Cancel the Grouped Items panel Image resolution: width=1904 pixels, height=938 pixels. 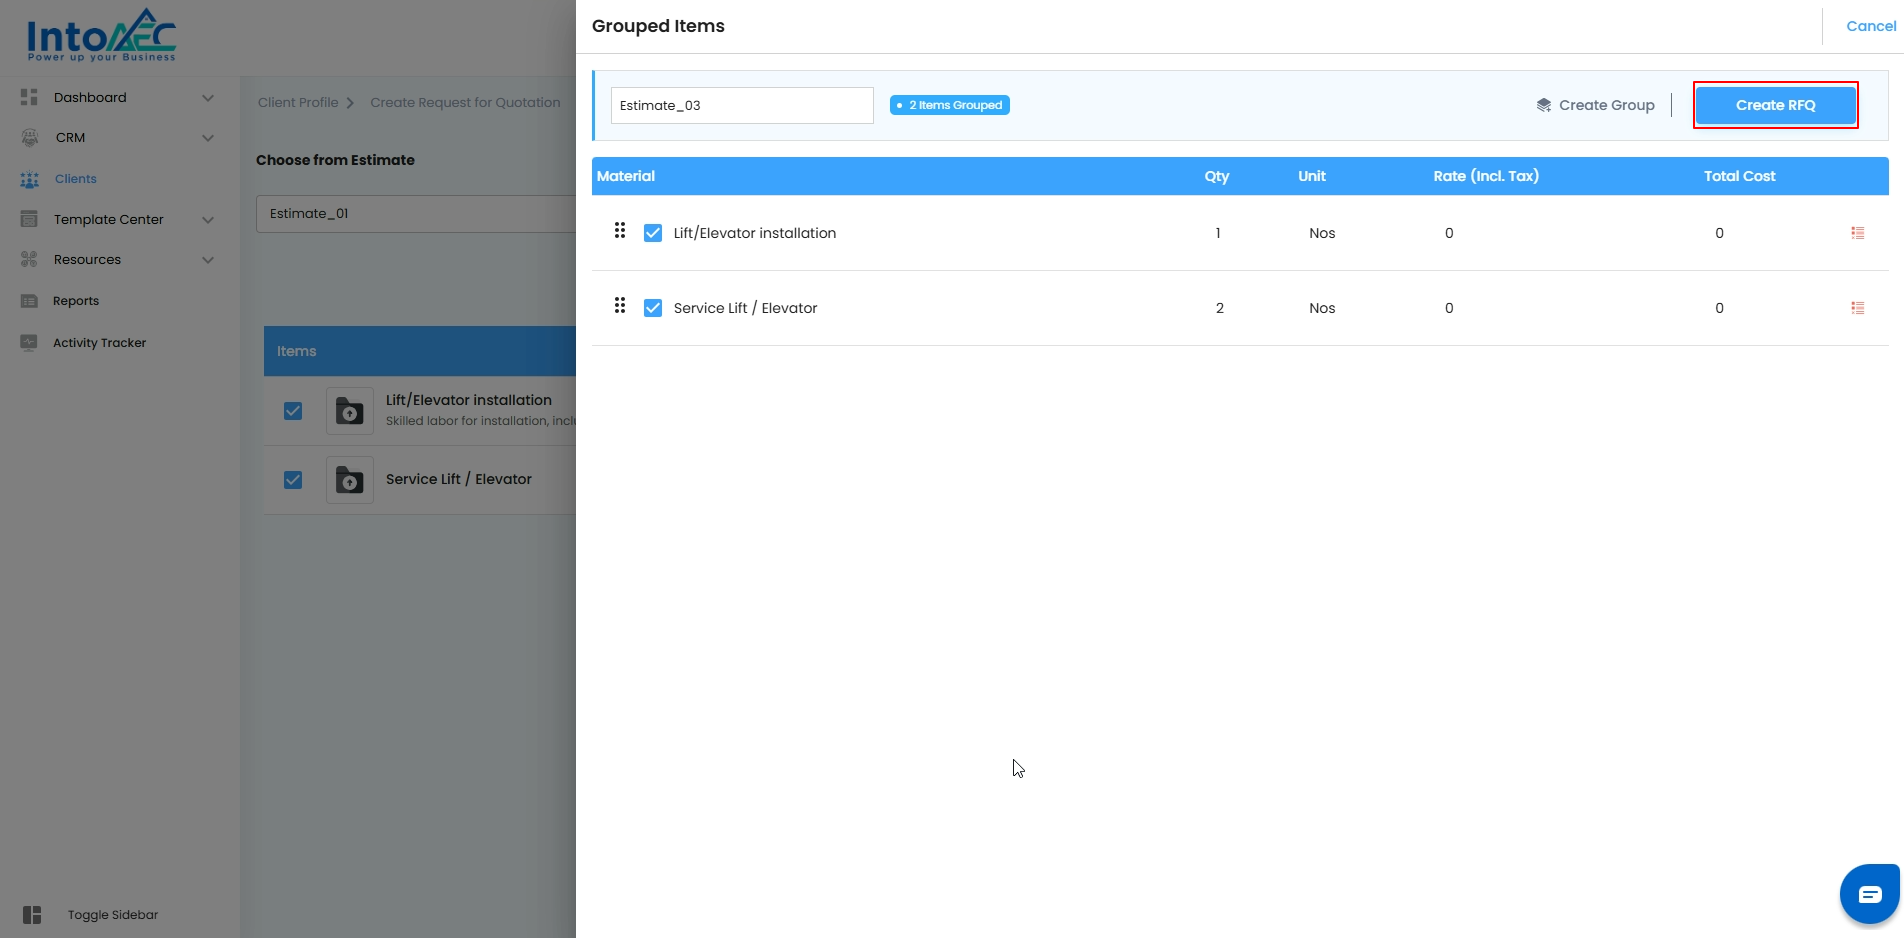1871,26
